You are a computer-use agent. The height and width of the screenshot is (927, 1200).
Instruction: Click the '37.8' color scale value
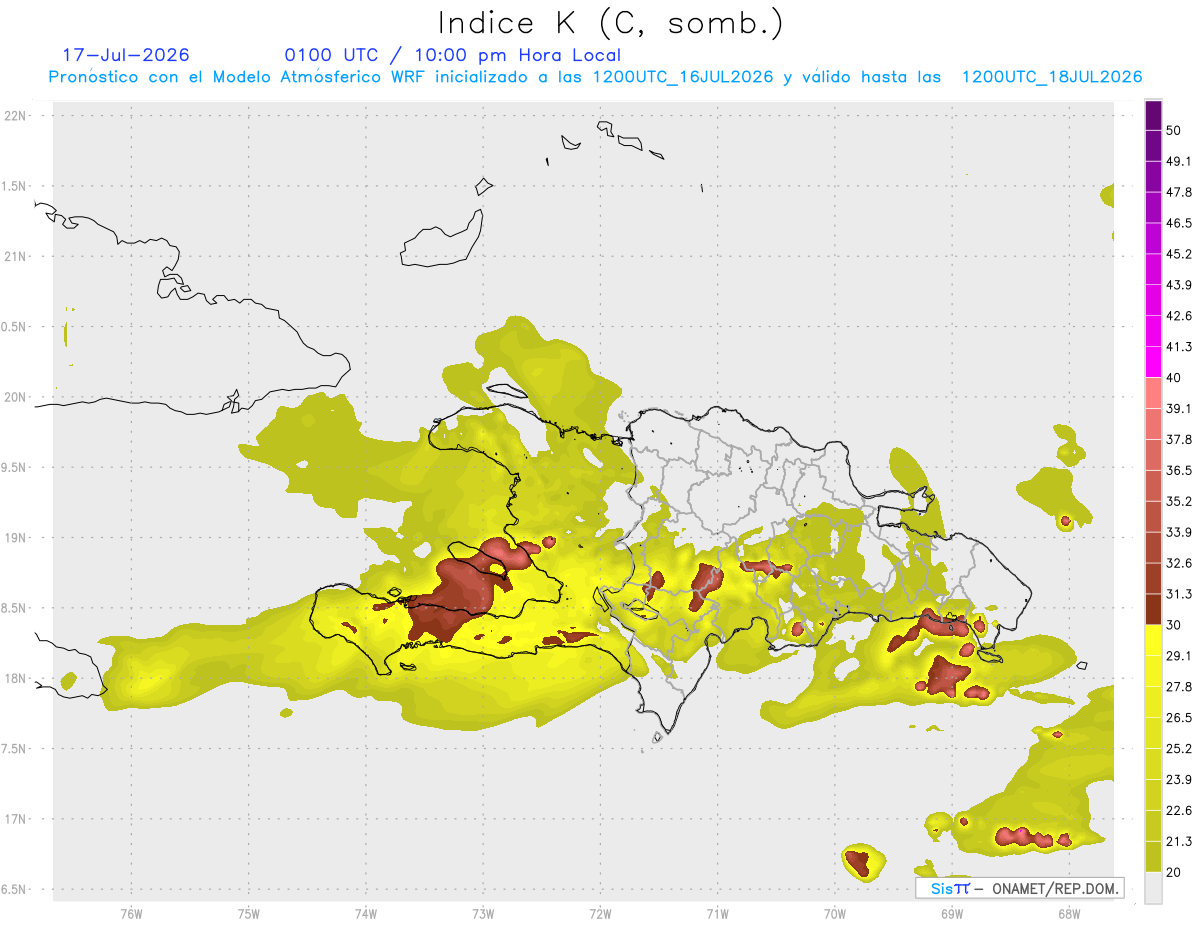[x=1179, y=439]
